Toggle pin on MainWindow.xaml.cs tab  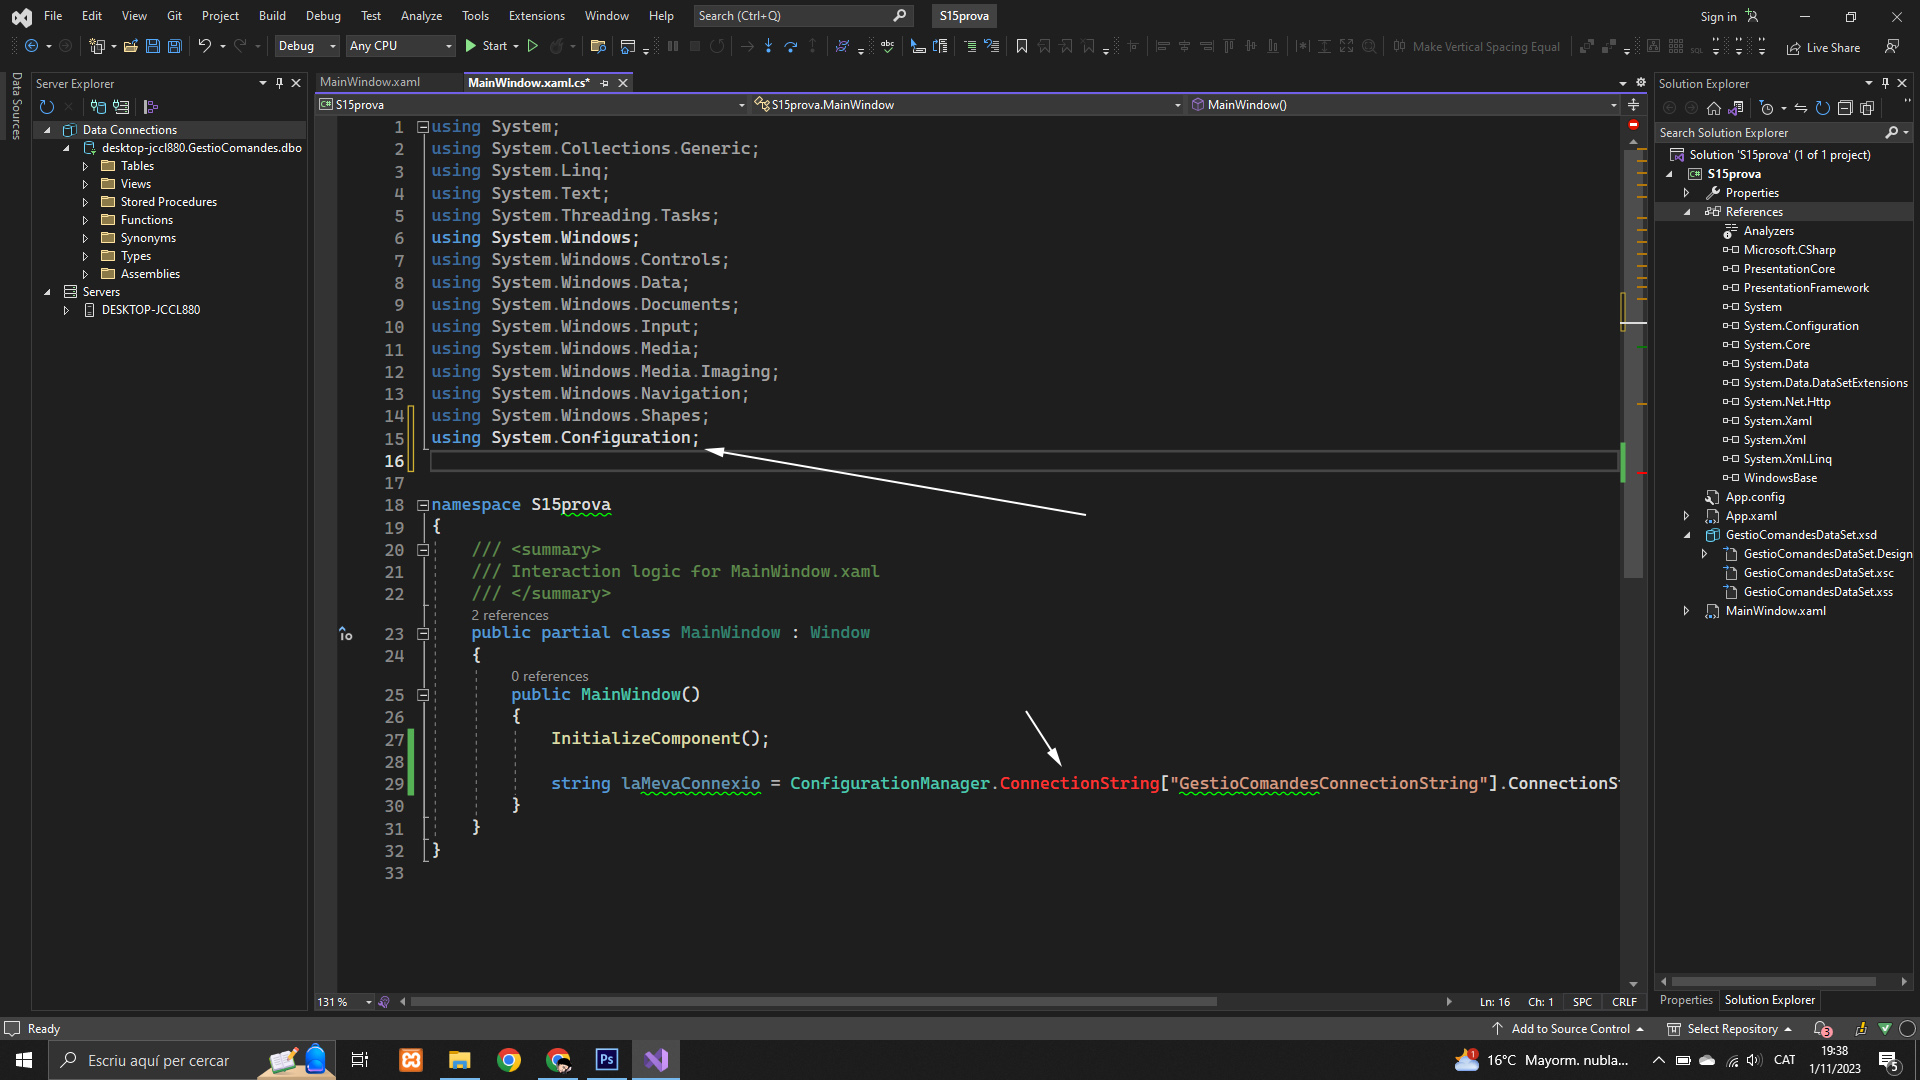pyautogui.click(x=605, y=83)
